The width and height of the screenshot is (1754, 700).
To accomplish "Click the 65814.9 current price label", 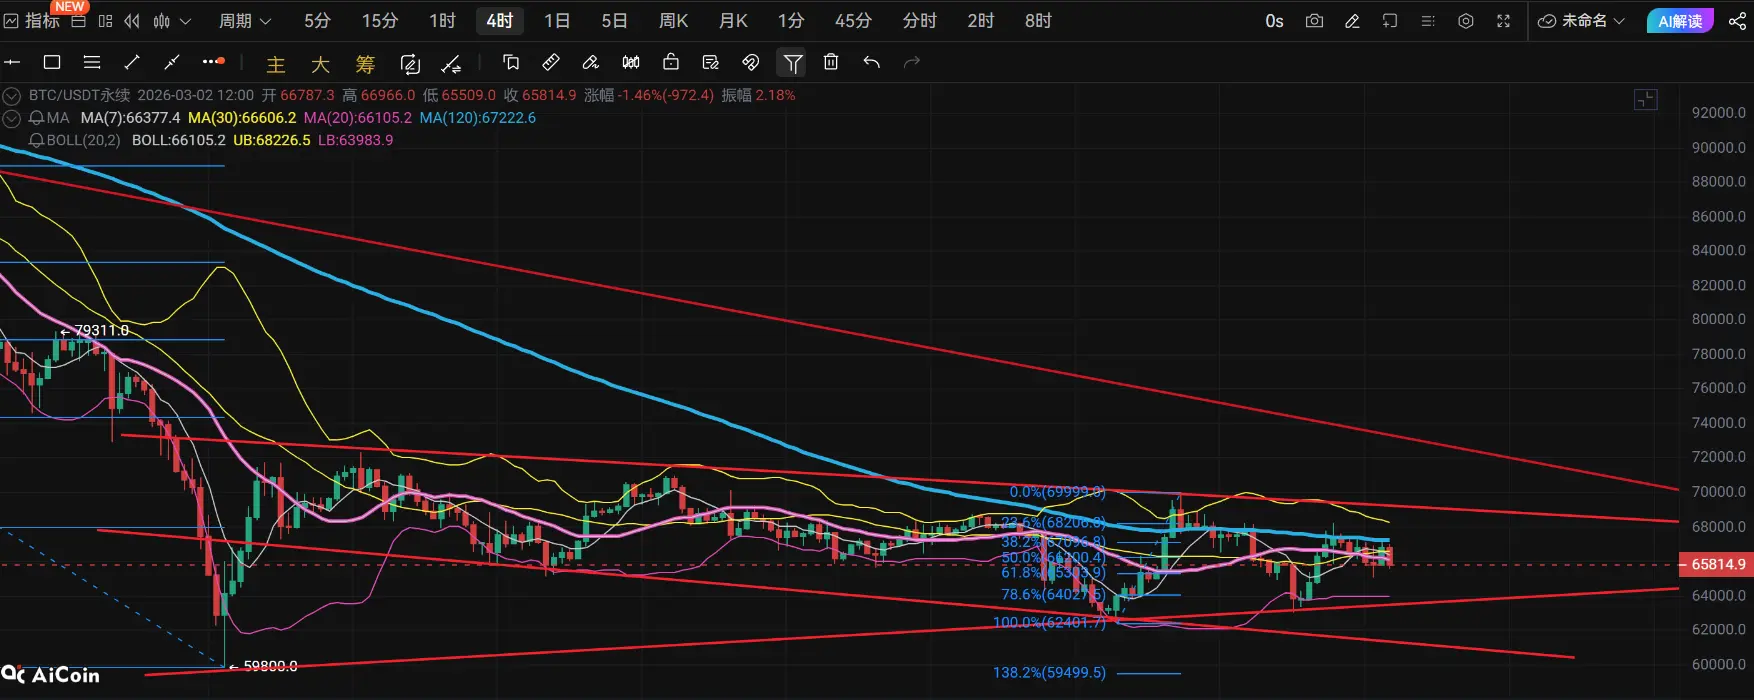I will (1717, 564).
